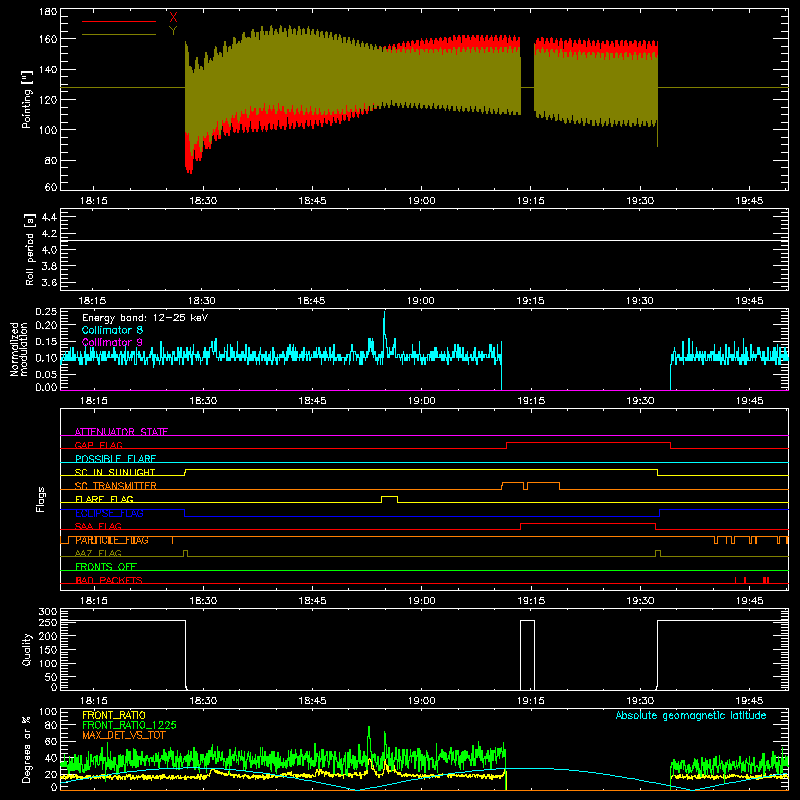Click the 250 tick on Quality axis
This screenshot has width=800, height=800.
point(48,622)
